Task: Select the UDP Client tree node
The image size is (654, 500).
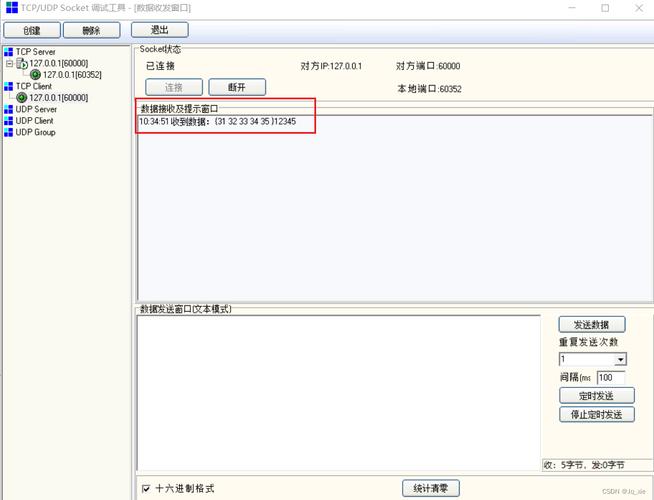Action: (x=35, y=121)
